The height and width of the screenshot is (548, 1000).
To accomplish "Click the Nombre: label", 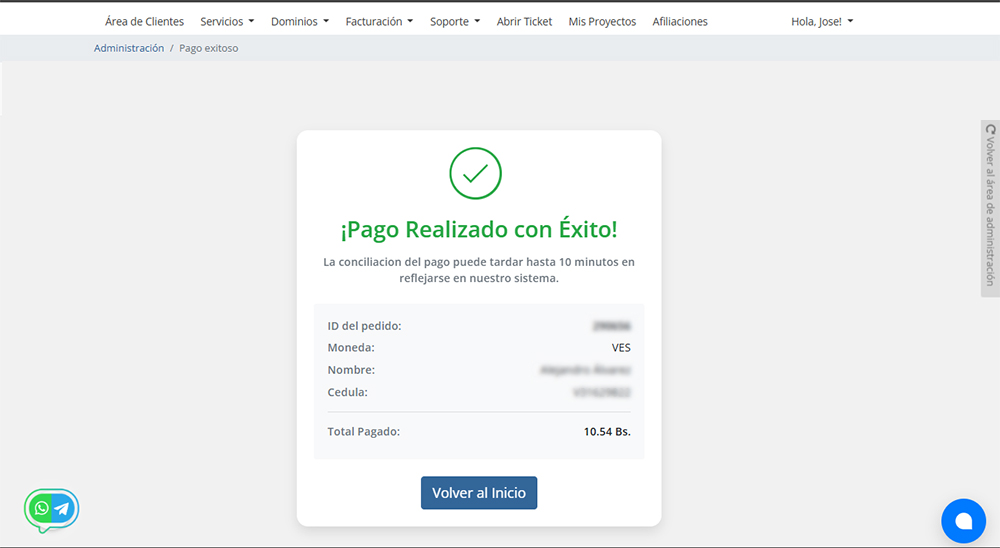I will tap(351, 370).
